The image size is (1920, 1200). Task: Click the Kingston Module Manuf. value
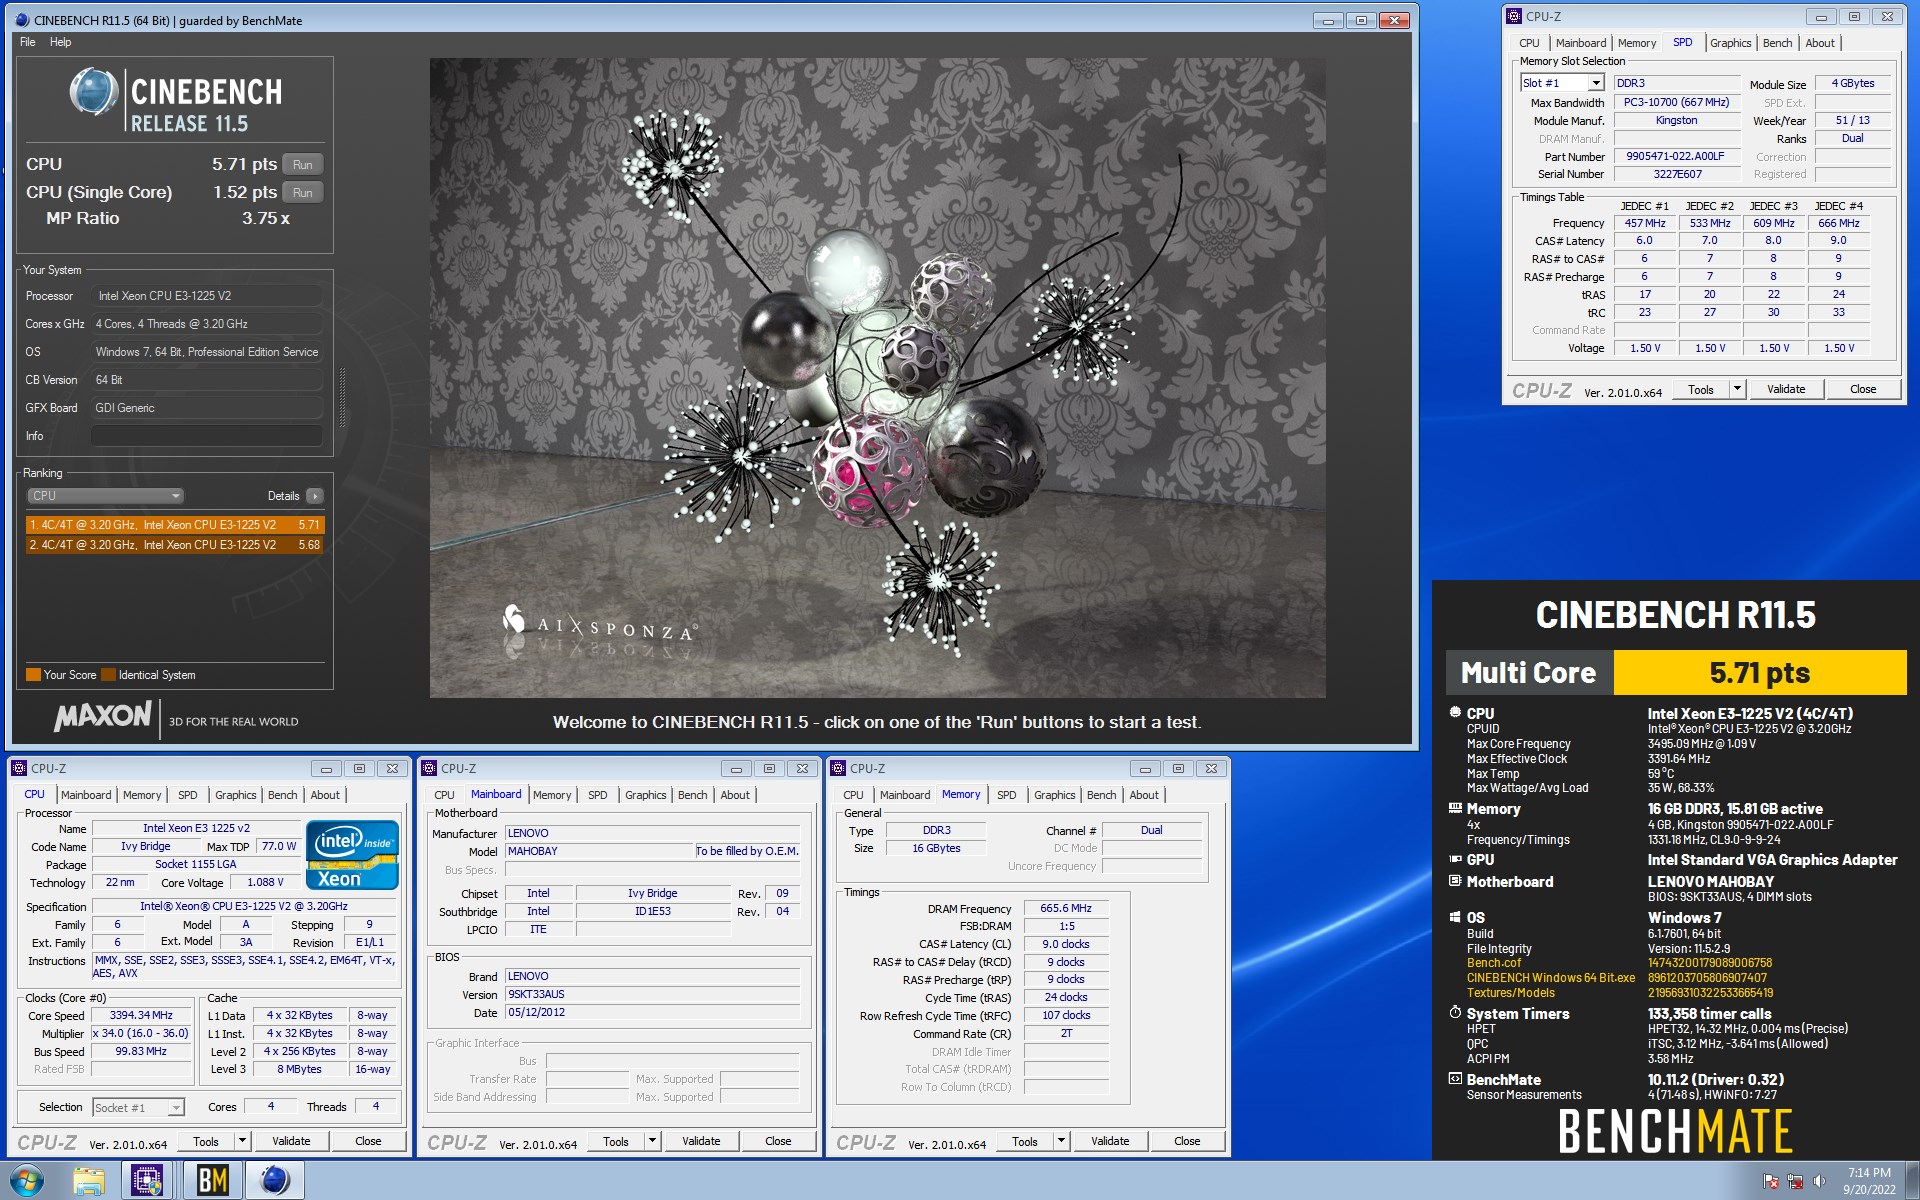tap(1676, 120)
